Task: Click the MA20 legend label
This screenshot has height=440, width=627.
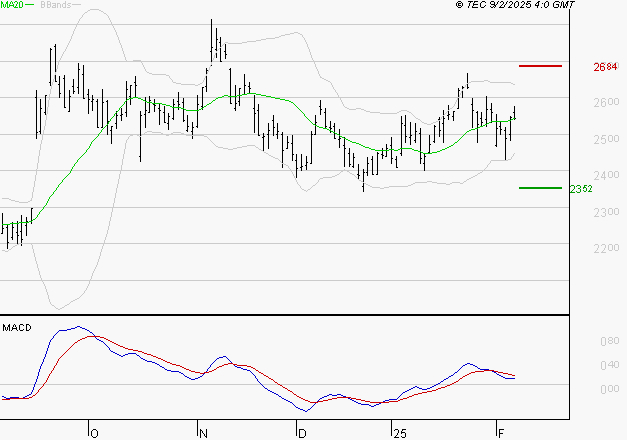Action: click(13, 6)
